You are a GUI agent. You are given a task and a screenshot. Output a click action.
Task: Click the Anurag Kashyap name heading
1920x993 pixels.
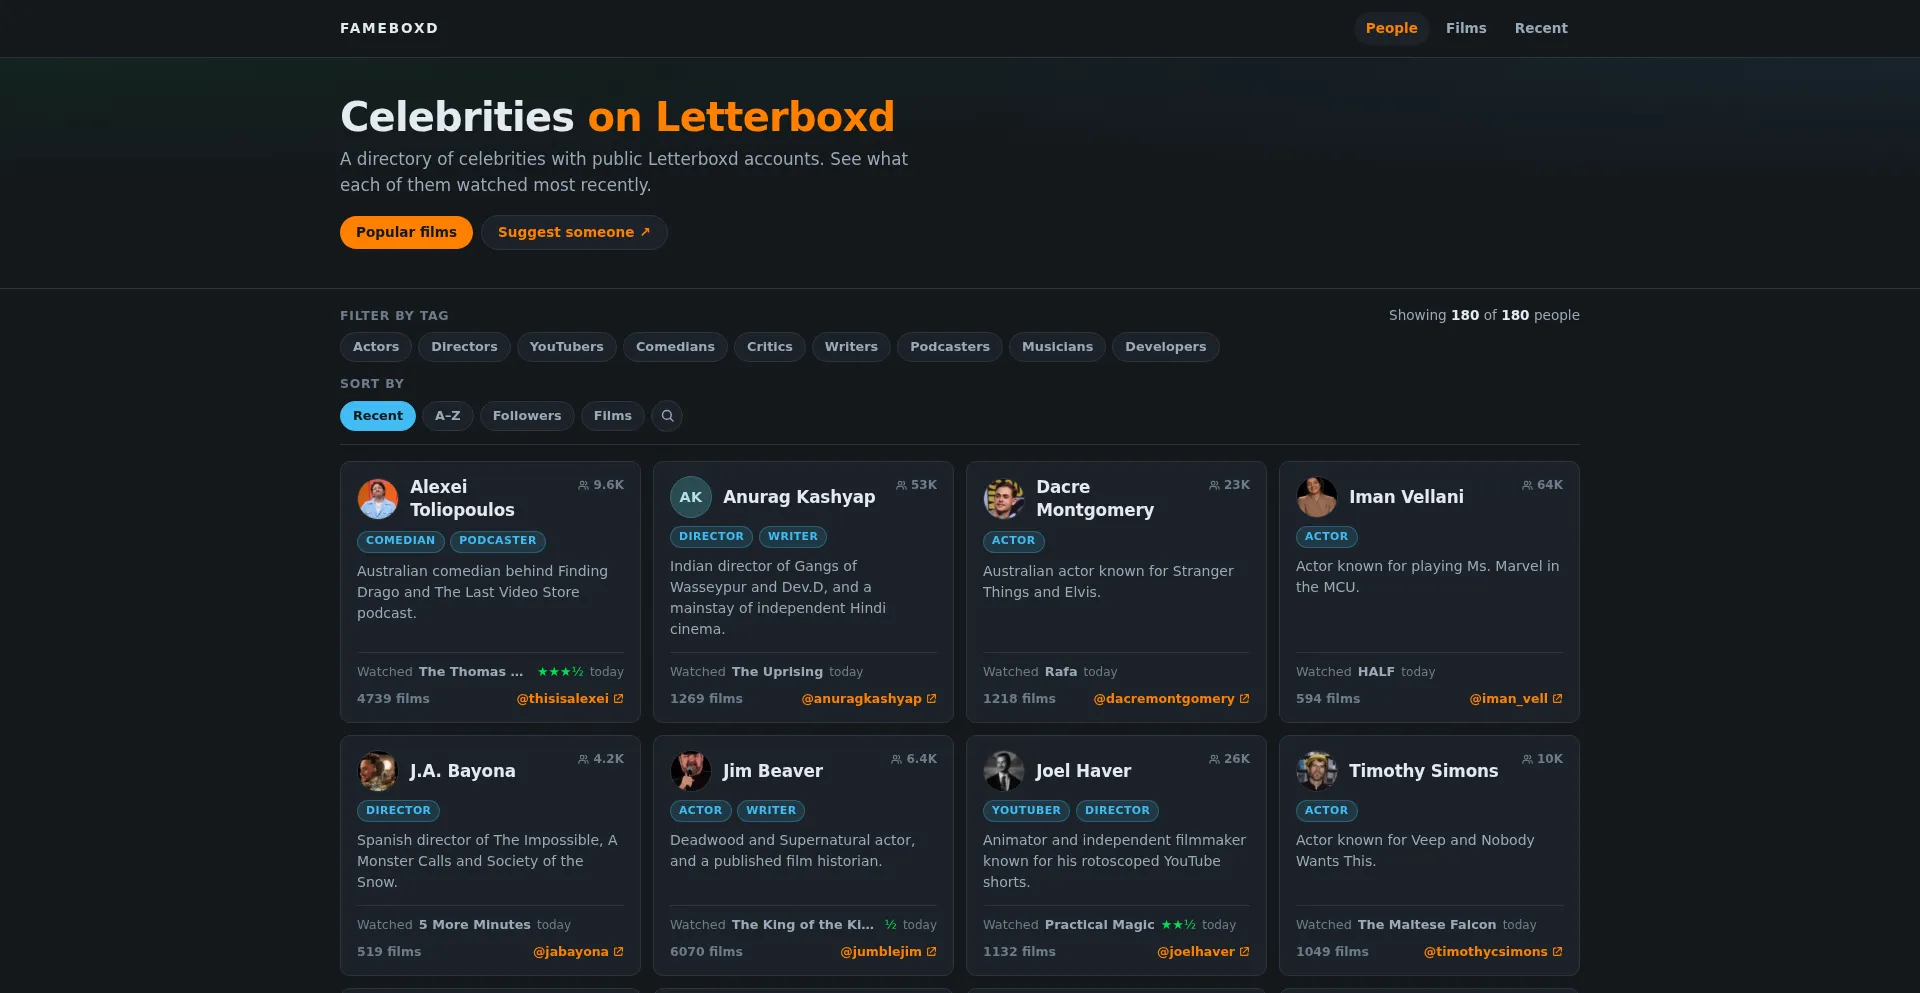point(799,497)
